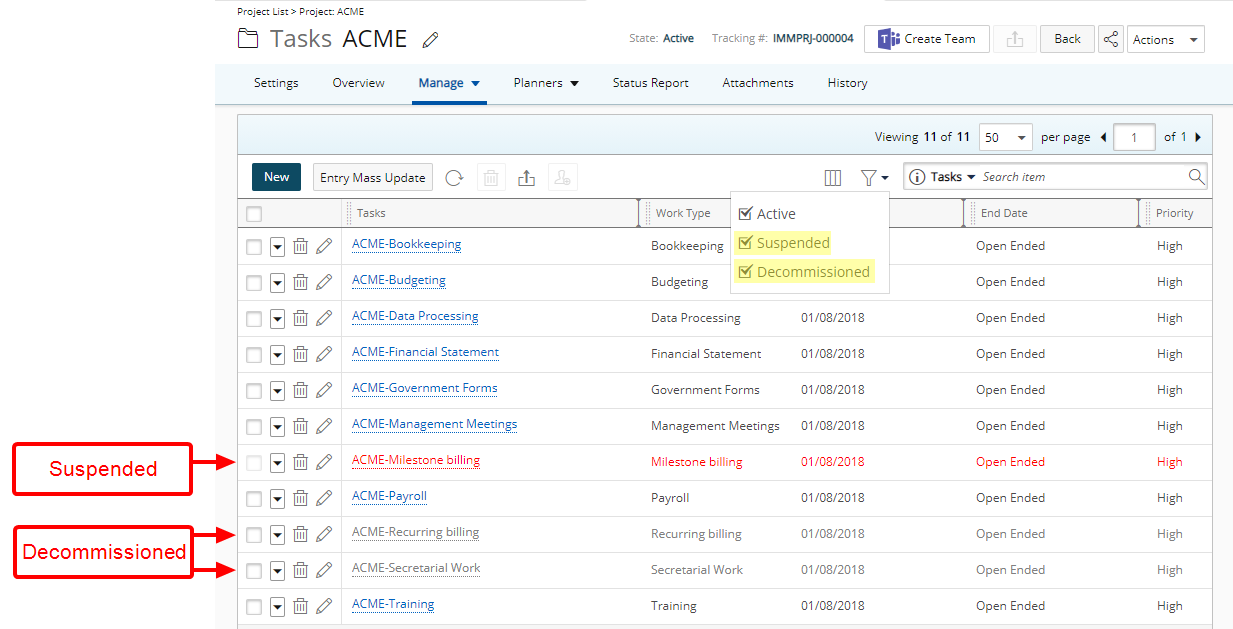Click the upload icon beside Create Team
The height and width of the screenshot is (629, 1233).
click(1015, 39)
